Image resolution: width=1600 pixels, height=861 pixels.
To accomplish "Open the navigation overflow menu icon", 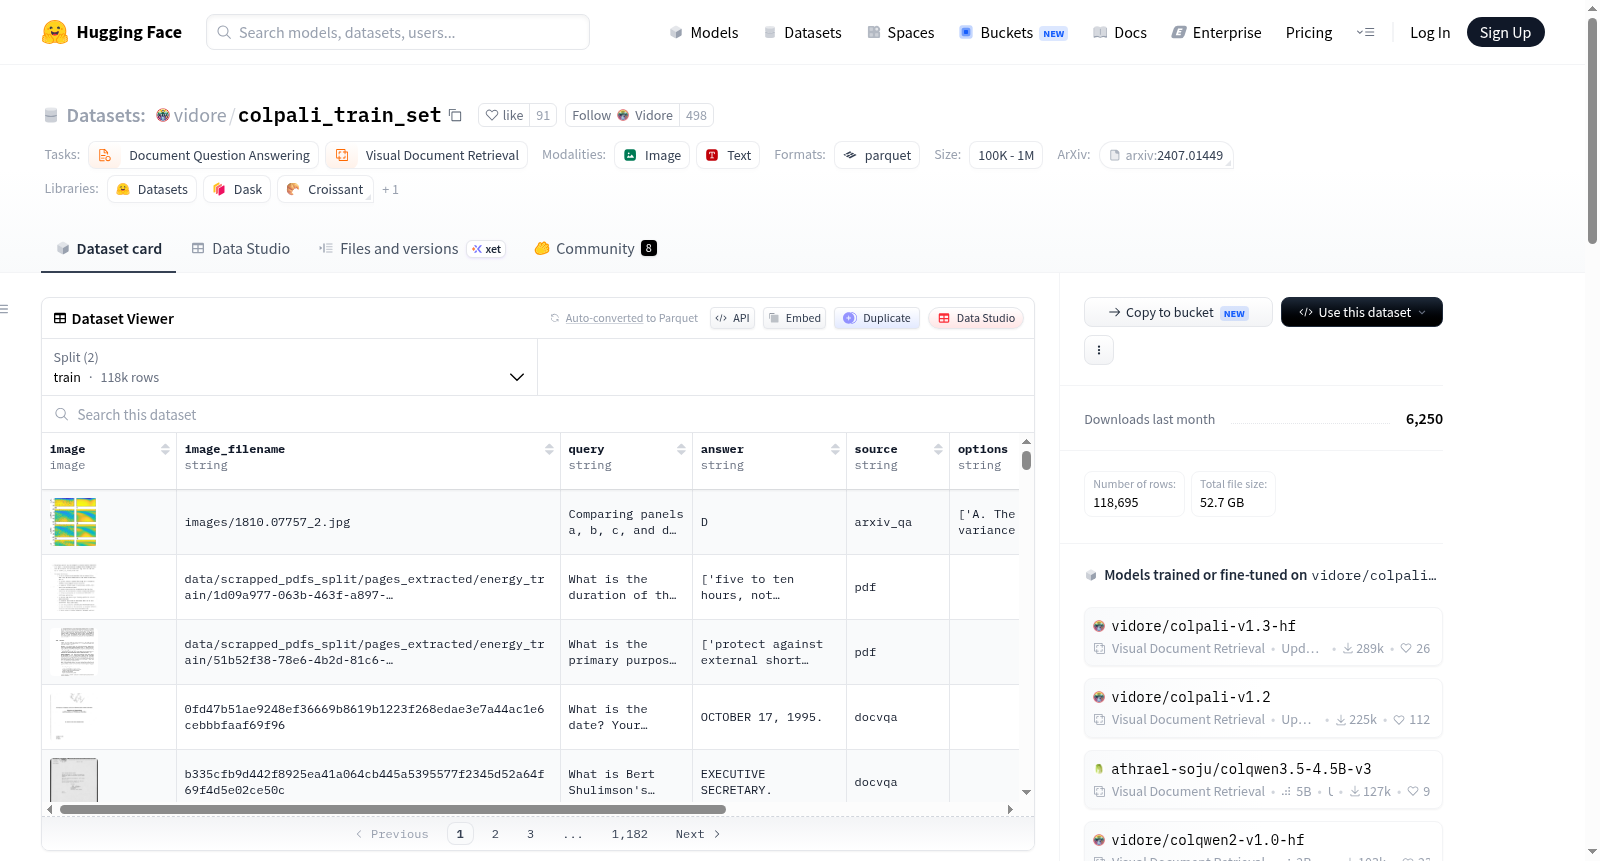I will pyautogui.click(x=1365, y=32).
